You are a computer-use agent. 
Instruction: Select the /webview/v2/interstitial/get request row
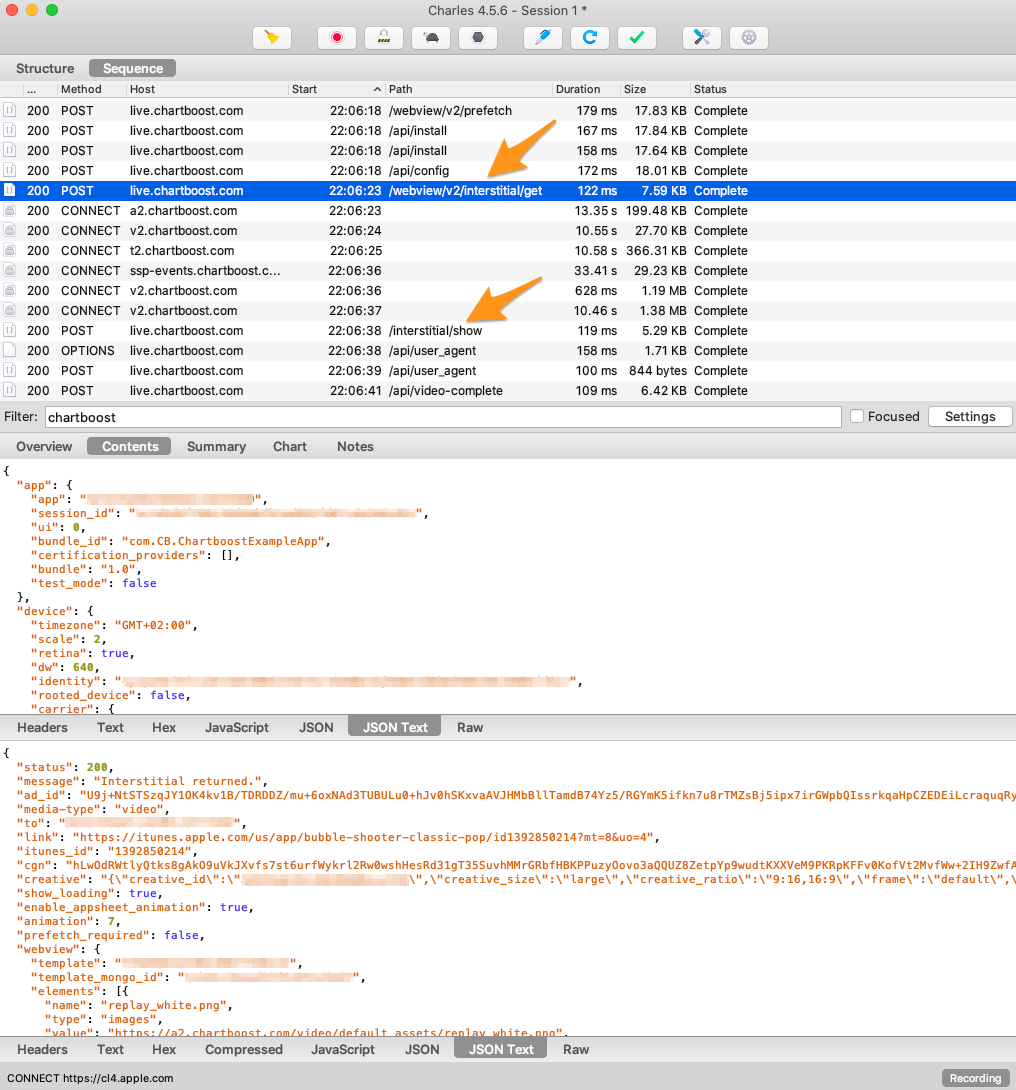click(x=508, y=191)
